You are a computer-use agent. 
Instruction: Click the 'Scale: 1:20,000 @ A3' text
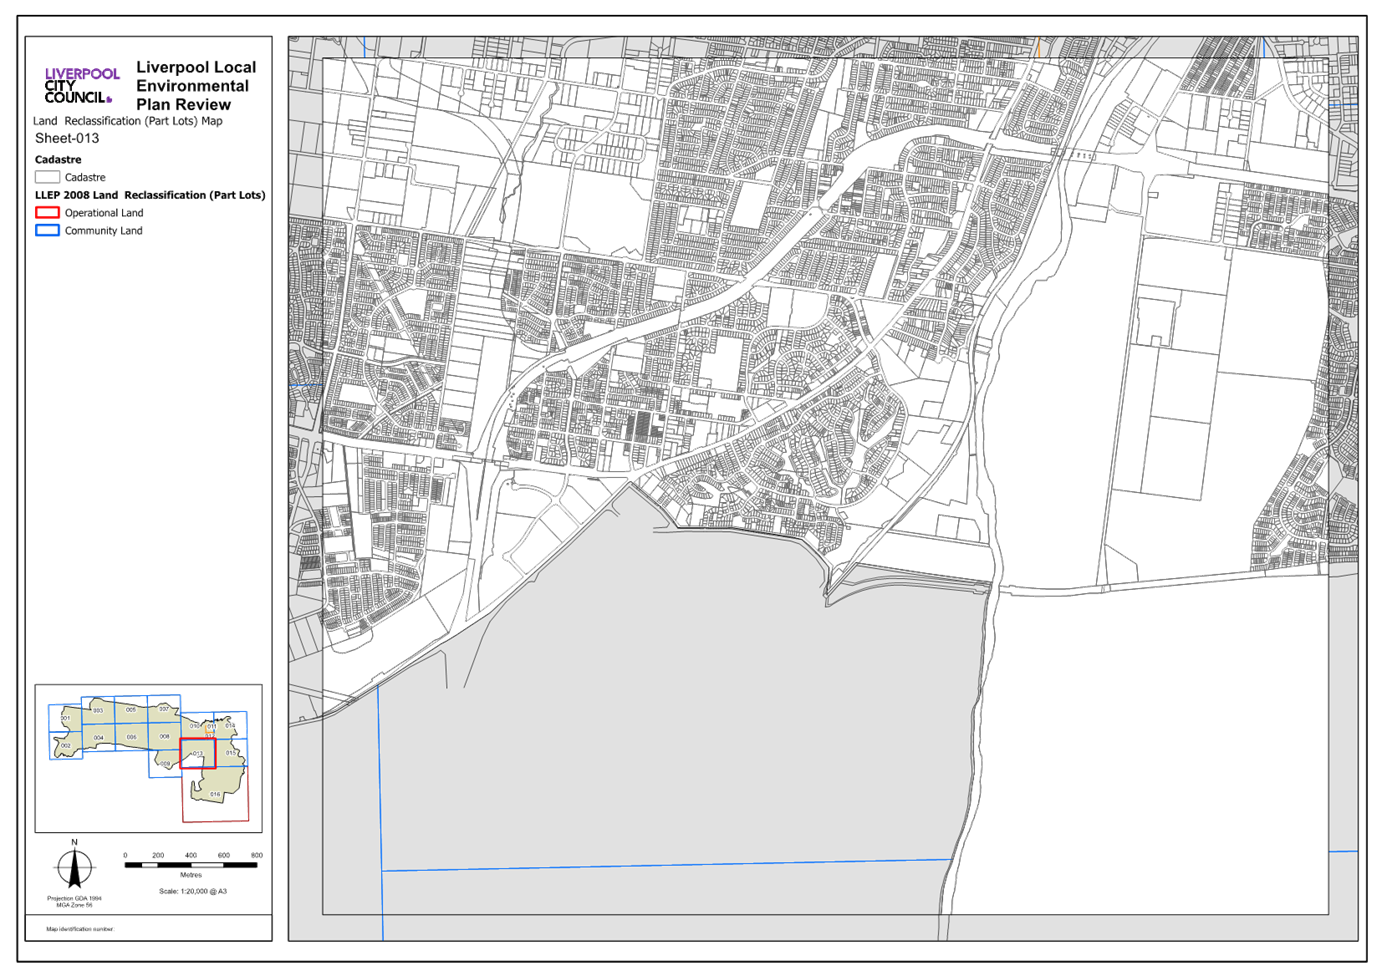click(193, 891)
